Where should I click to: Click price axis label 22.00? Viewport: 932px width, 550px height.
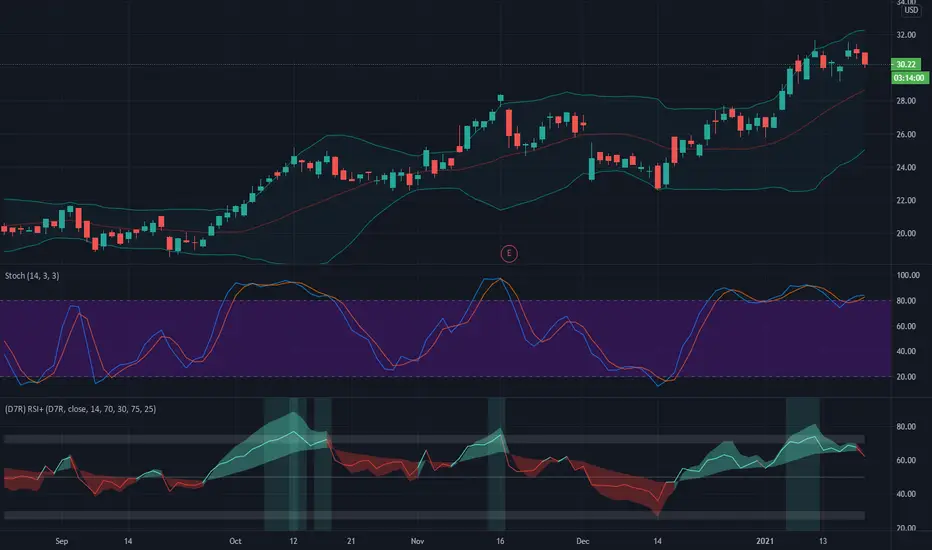pos(906,200)
